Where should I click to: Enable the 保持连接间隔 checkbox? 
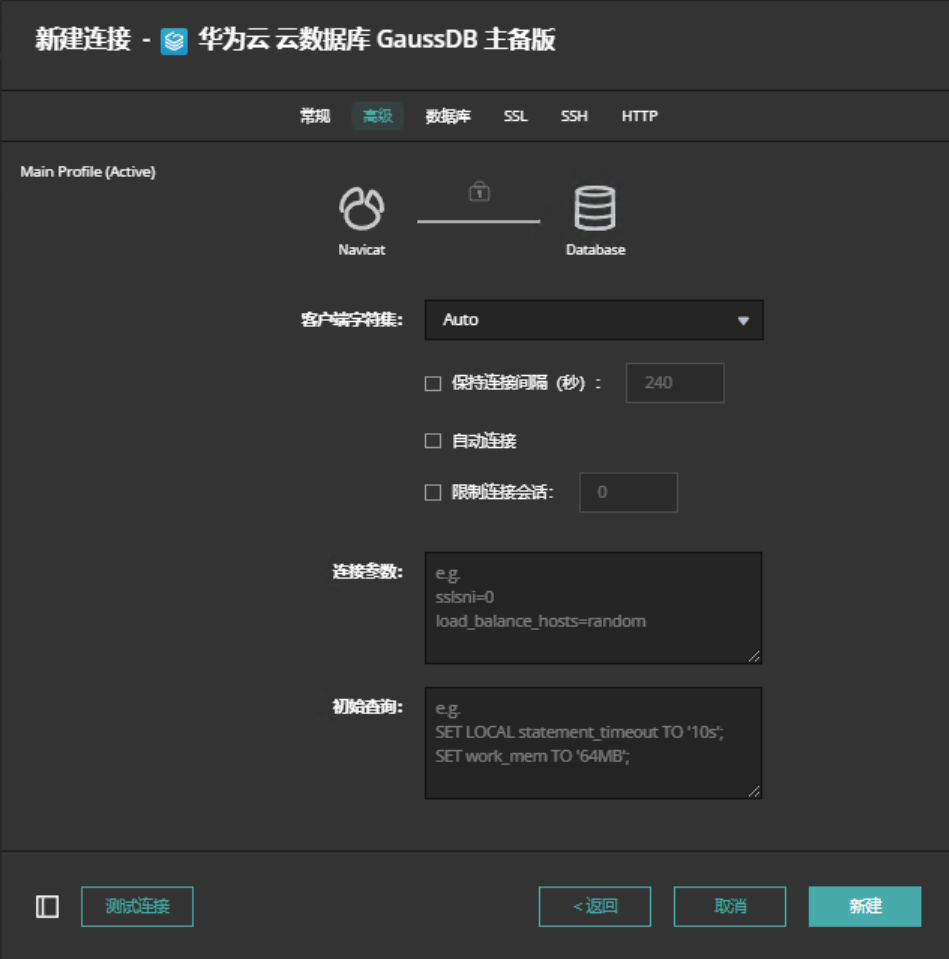coord(433,383)
